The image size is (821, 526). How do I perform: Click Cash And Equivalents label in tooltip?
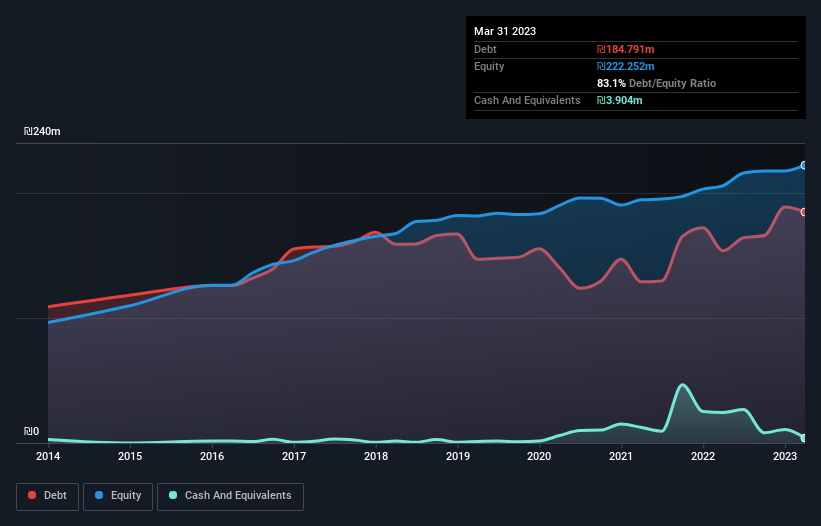point(527,100)
